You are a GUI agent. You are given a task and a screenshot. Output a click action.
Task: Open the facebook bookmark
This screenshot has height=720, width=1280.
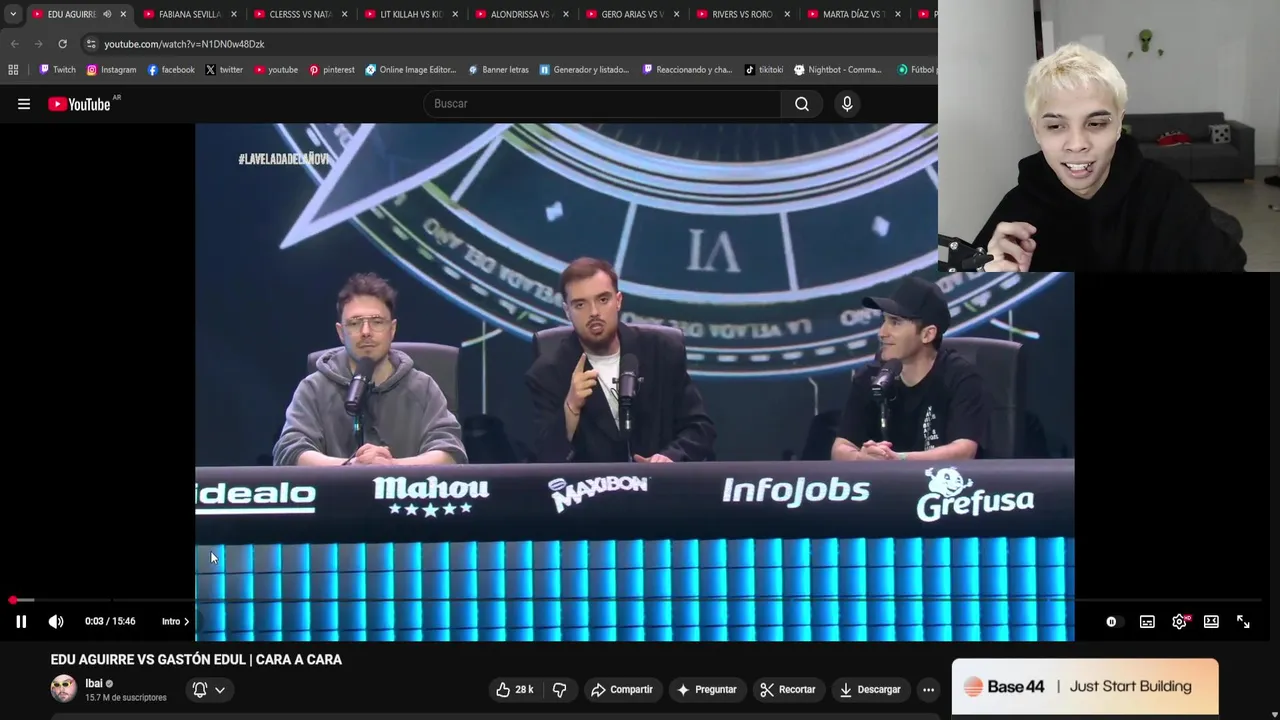click(171, 70)
